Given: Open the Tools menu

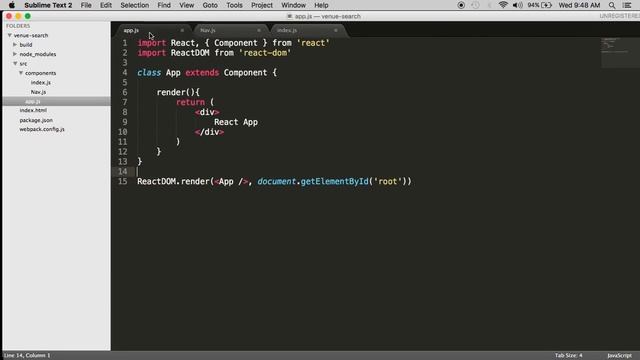Looking at the screenshot, I should coord(234,5).
